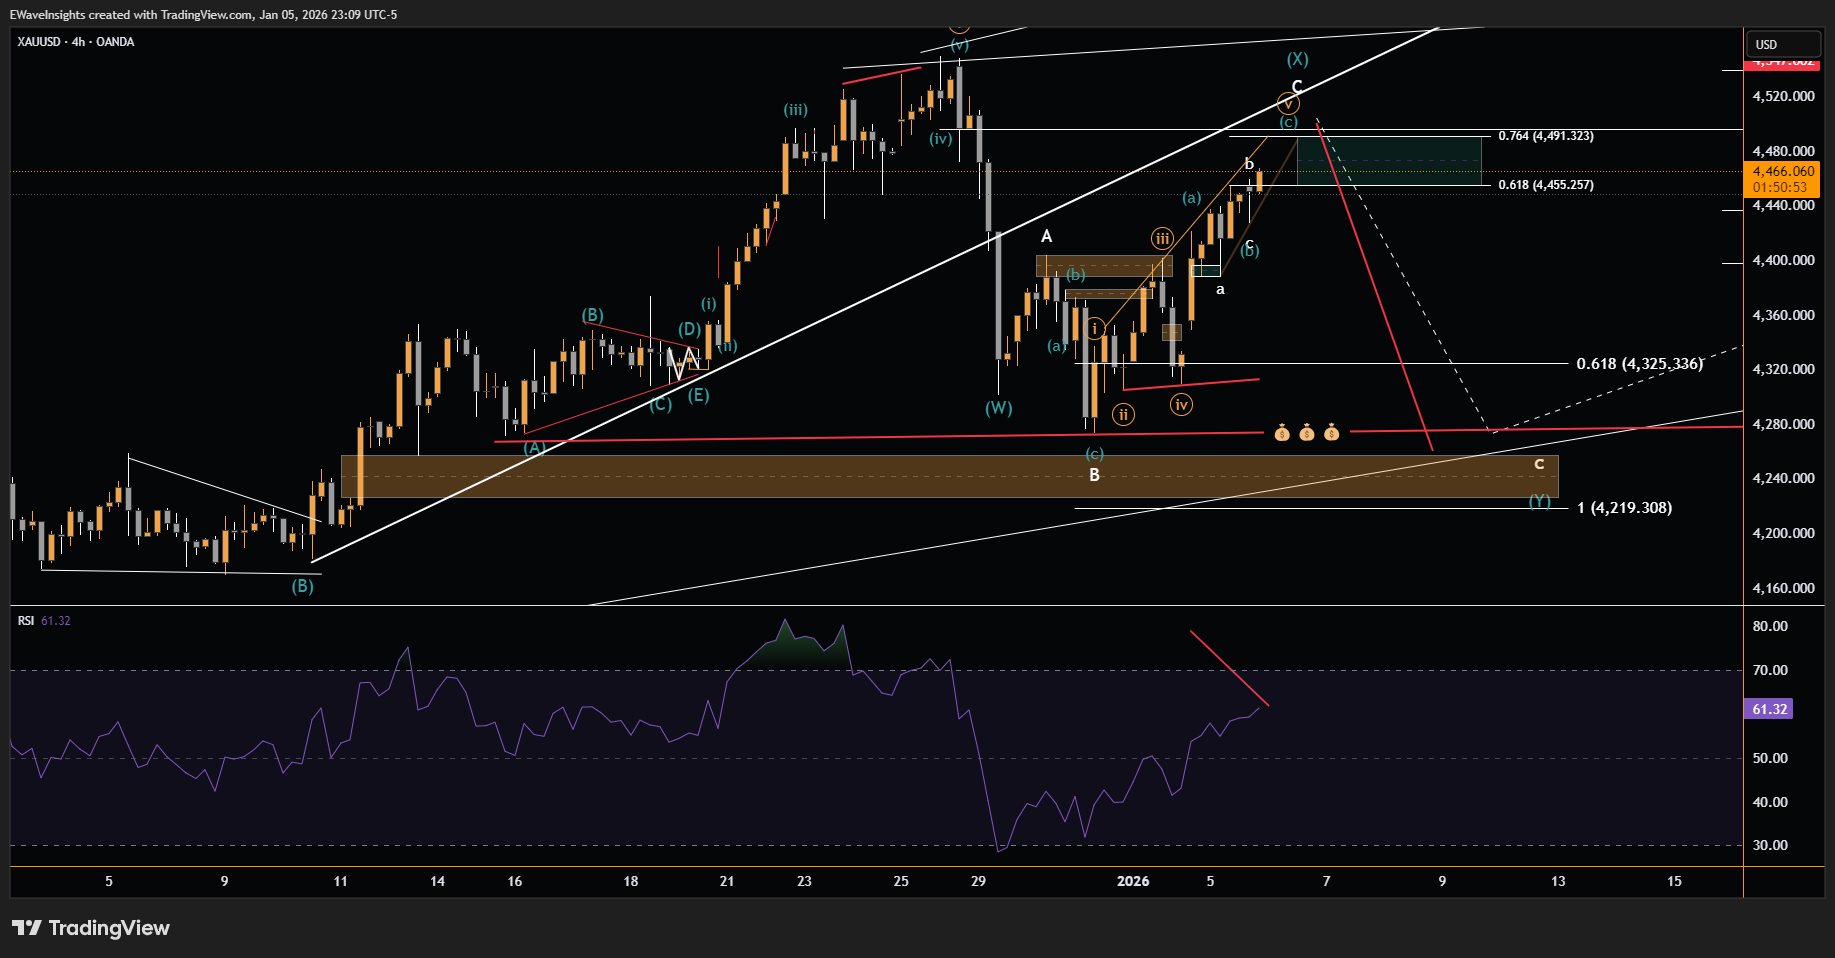Select the circled wave ii label
The image size is (1835, 958).
[1123, 414]
